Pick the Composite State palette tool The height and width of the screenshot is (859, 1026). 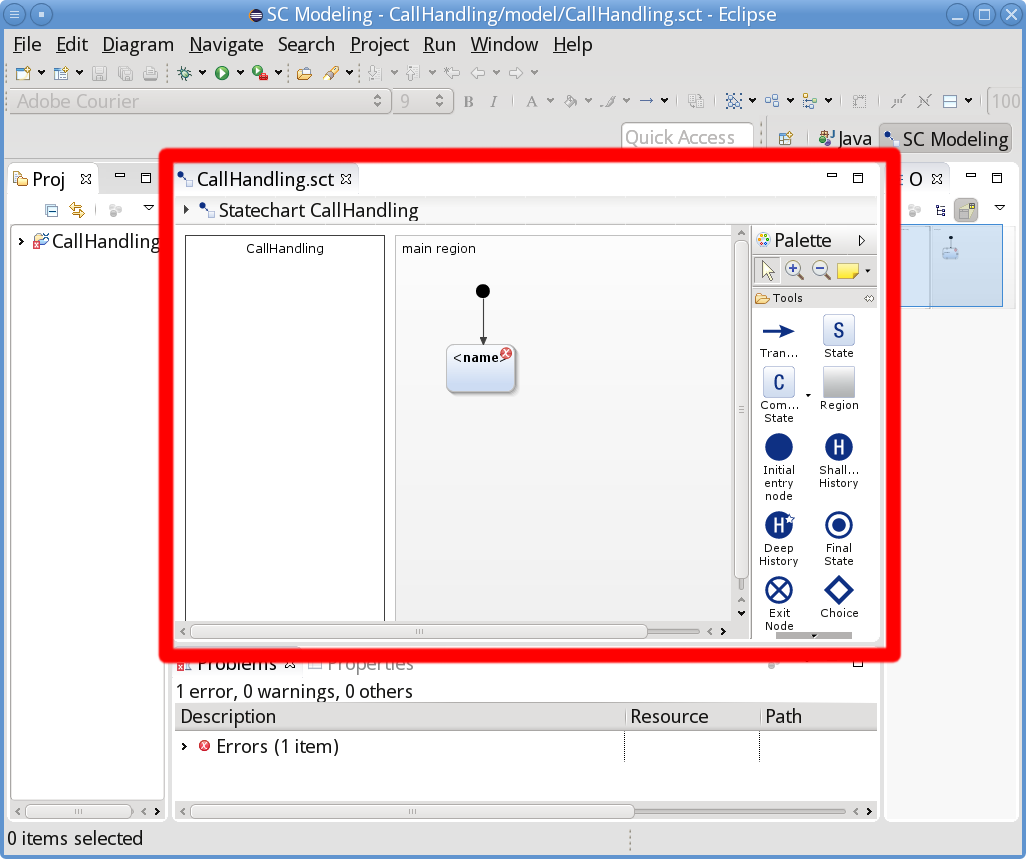(x=779, y=394)
